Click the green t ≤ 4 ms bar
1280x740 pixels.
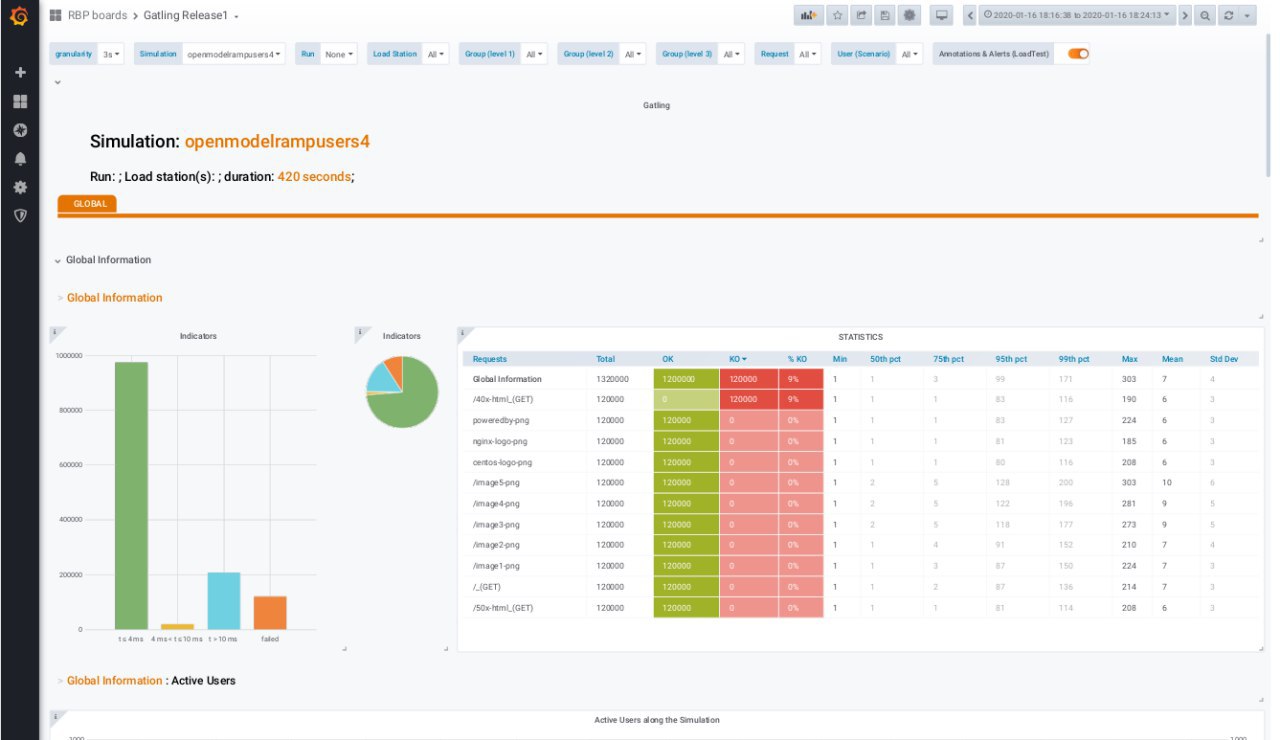tap(131, 495)
